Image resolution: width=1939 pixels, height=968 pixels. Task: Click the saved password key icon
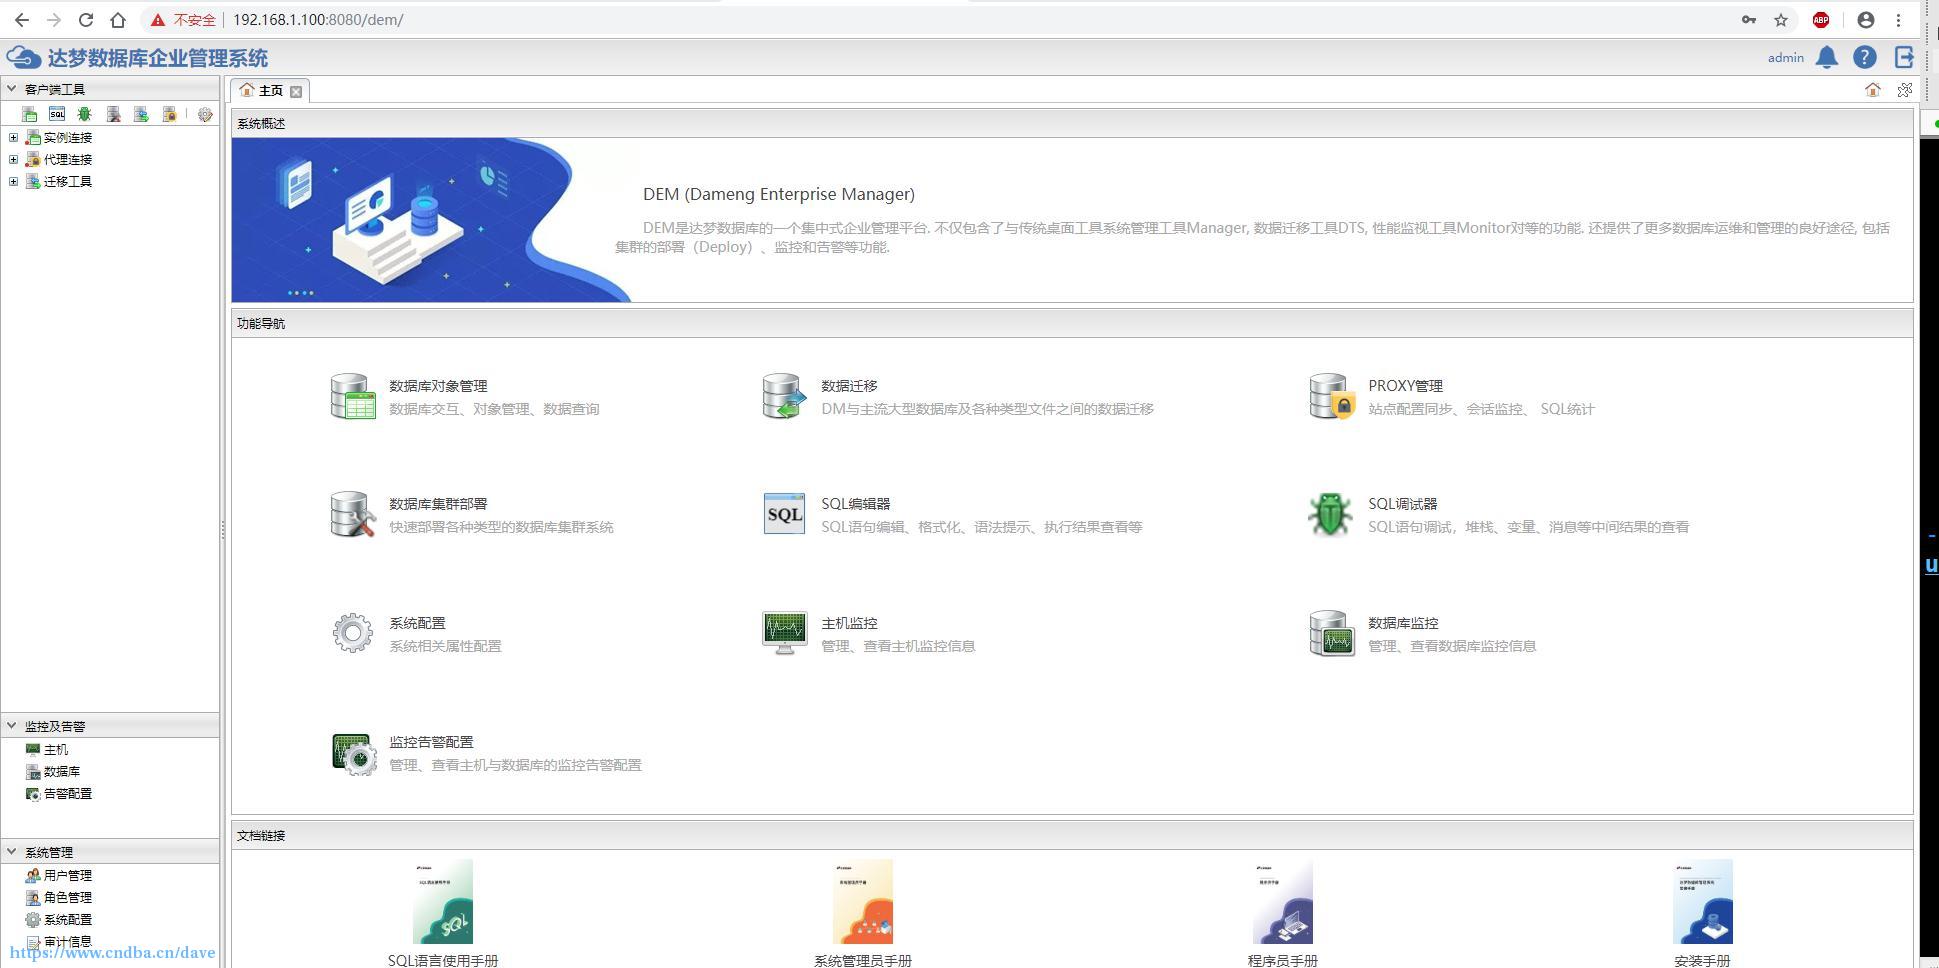coord(1749,20)
